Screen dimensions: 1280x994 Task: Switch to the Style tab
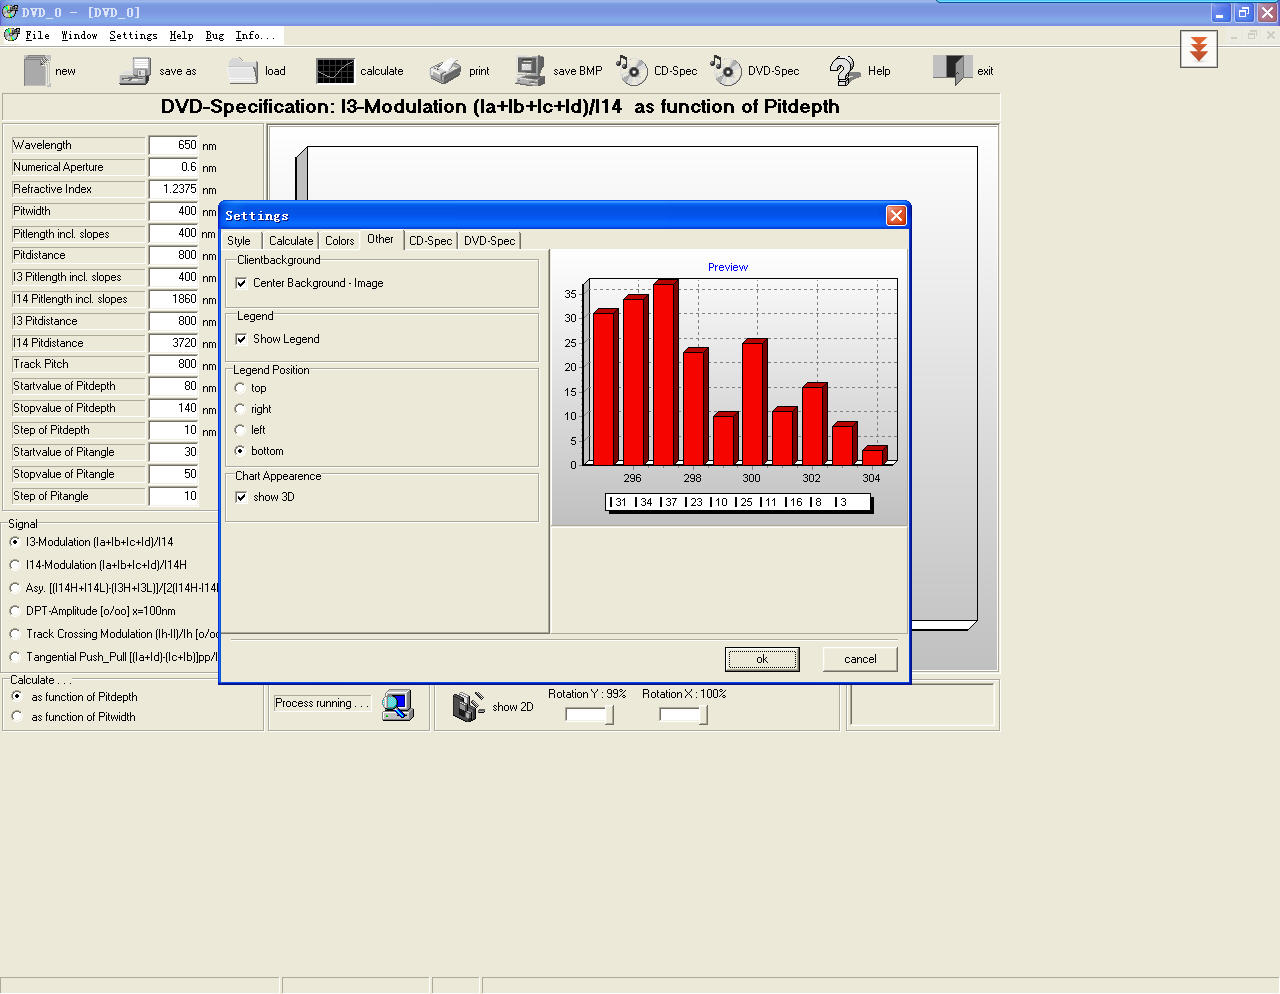point(239,241)
